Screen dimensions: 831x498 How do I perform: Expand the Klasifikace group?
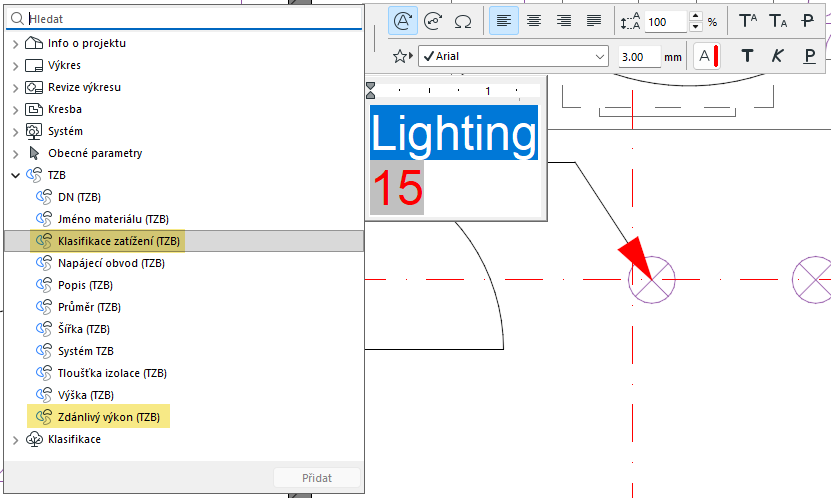[x=15, y=440]
